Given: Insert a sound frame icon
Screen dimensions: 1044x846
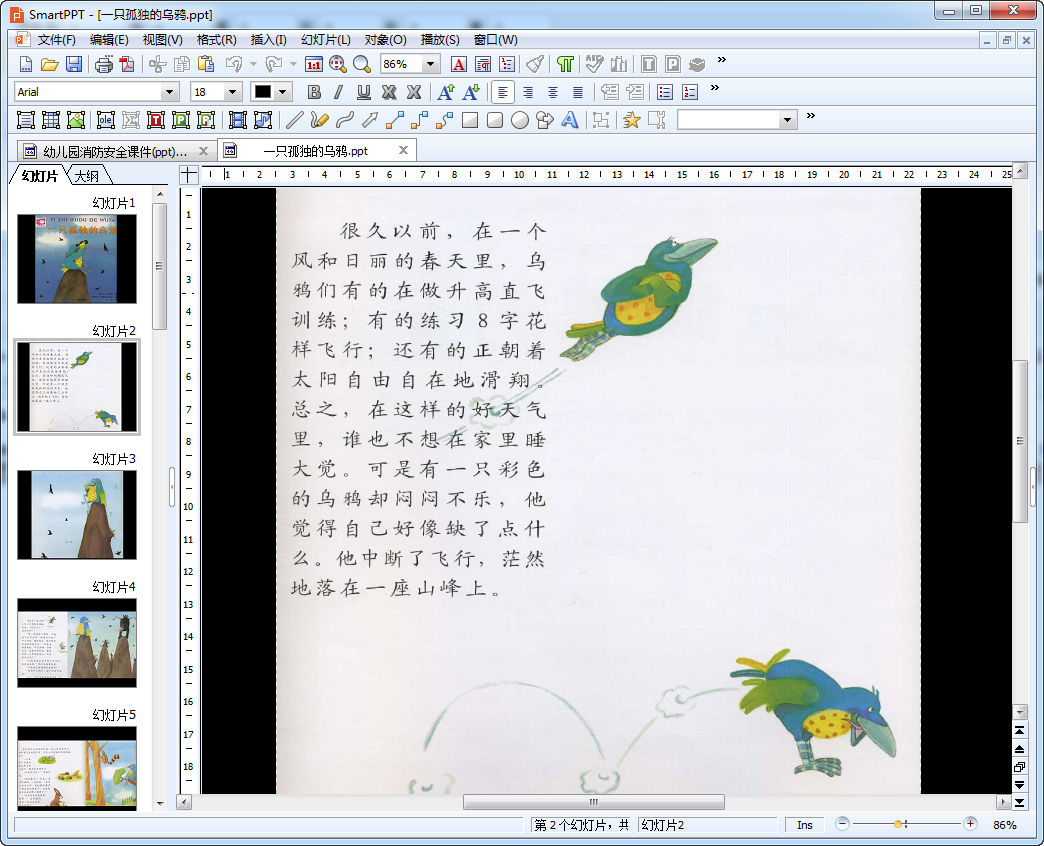Looking at the screenshot, I should tap(263, 120).
